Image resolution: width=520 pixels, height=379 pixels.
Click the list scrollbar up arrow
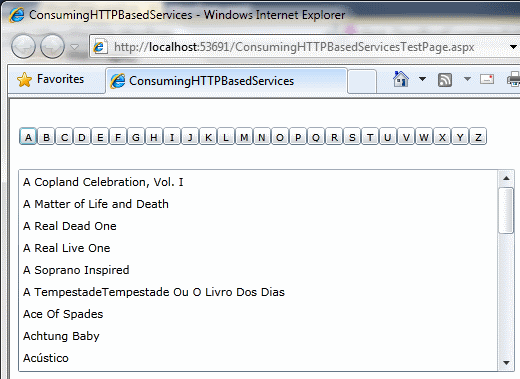(506, 178)
